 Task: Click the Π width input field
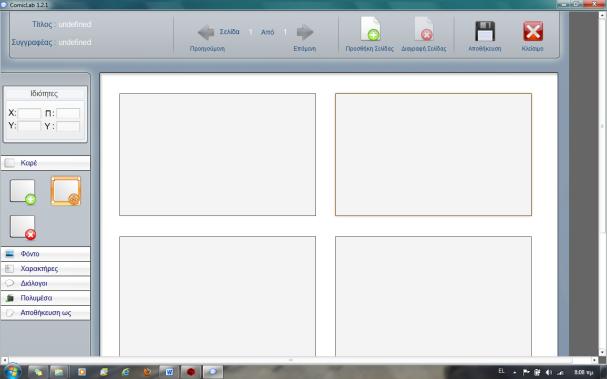[x=68, y=113]
